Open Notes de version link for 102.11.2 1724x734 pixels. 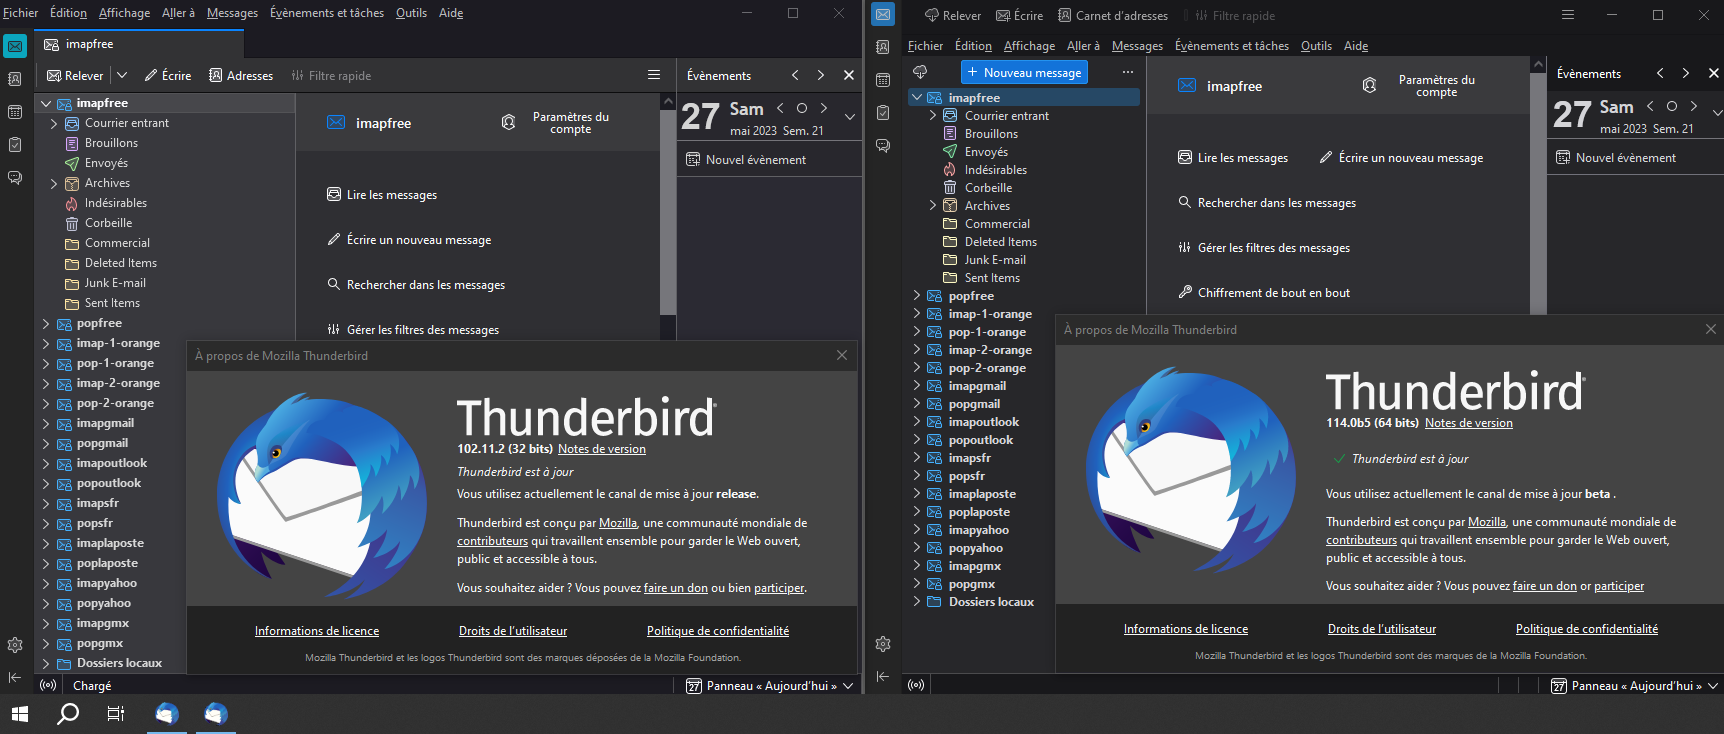click(601, 449)
